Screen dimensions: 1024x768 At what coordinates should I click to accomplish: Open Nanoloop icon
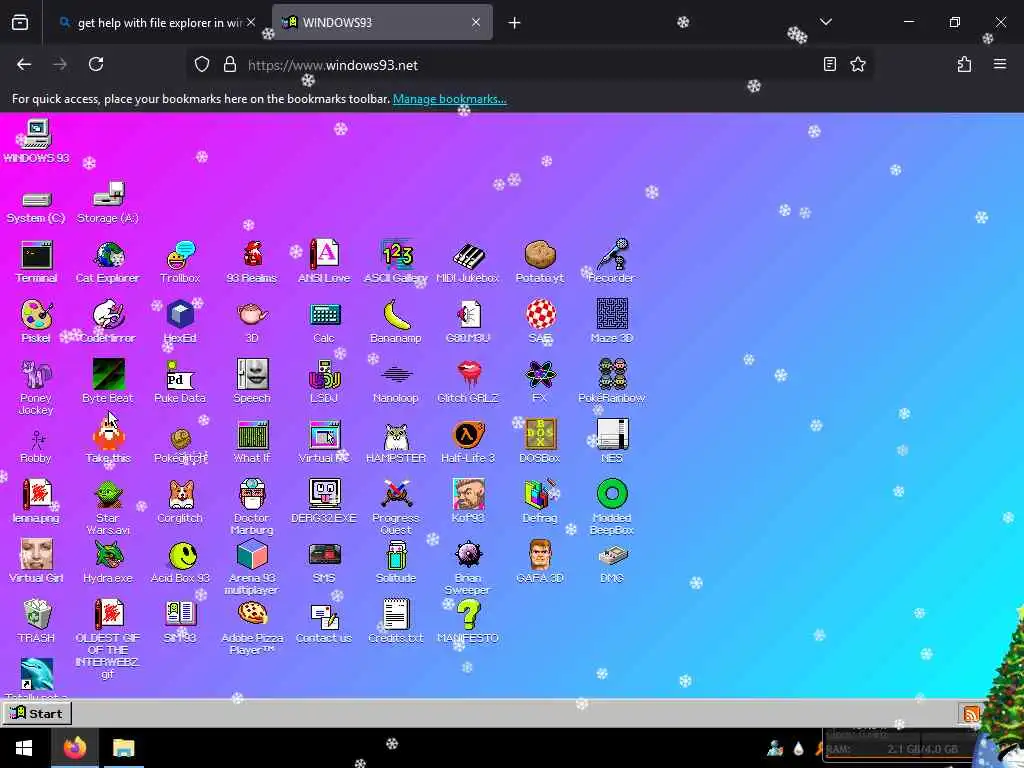click(396, 382)
